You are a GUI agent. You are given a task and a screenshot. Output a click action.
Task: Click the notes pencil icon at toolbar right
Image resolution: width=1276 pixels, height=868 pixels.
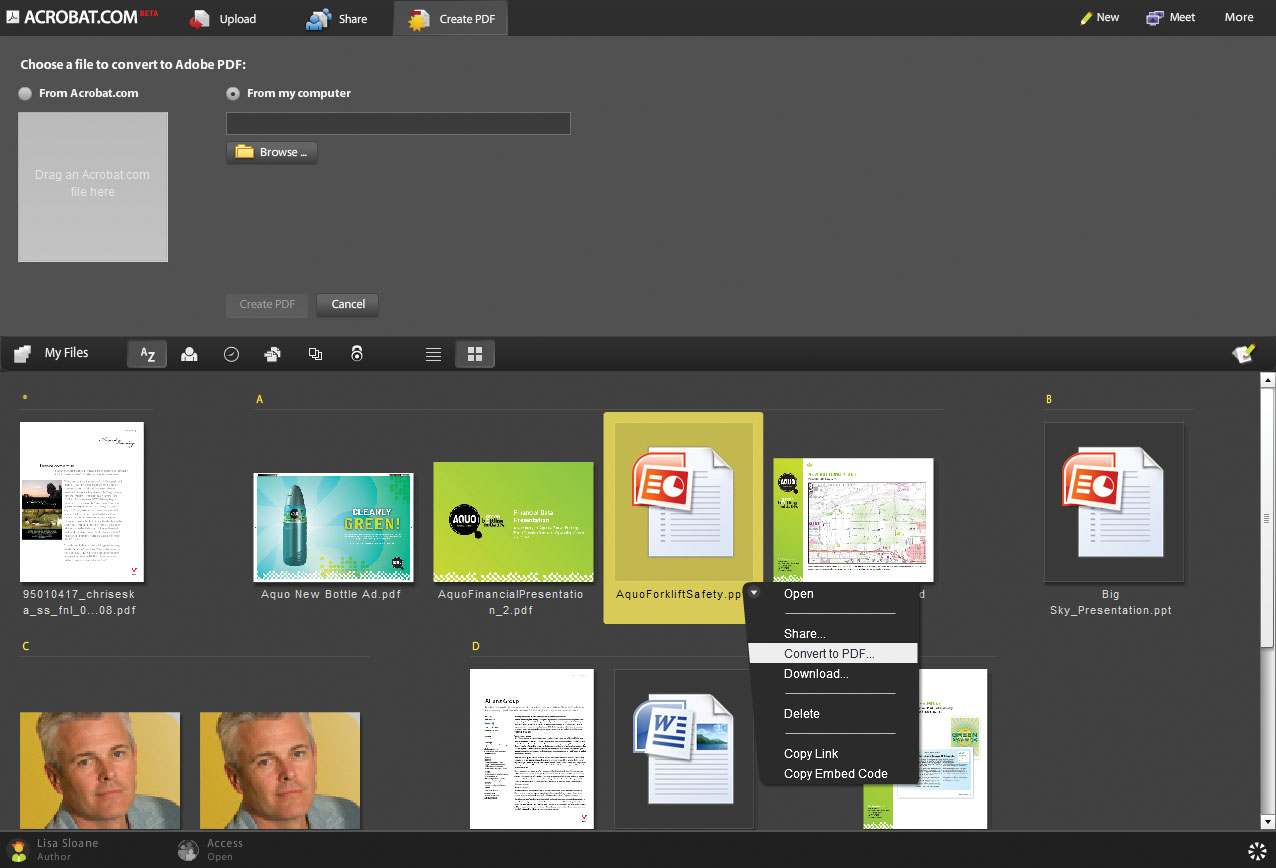pyautogui.click(x=1244, y=353)
